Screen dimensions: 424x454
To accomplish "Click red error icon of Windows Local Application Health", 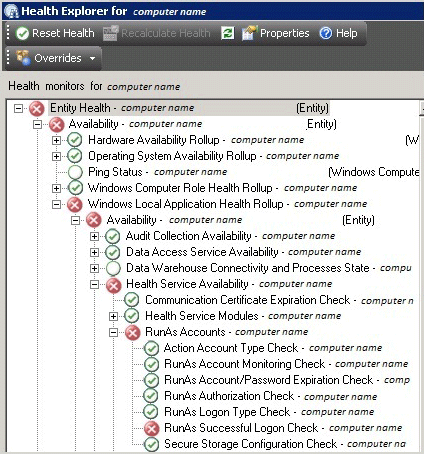I will (75, 204).
